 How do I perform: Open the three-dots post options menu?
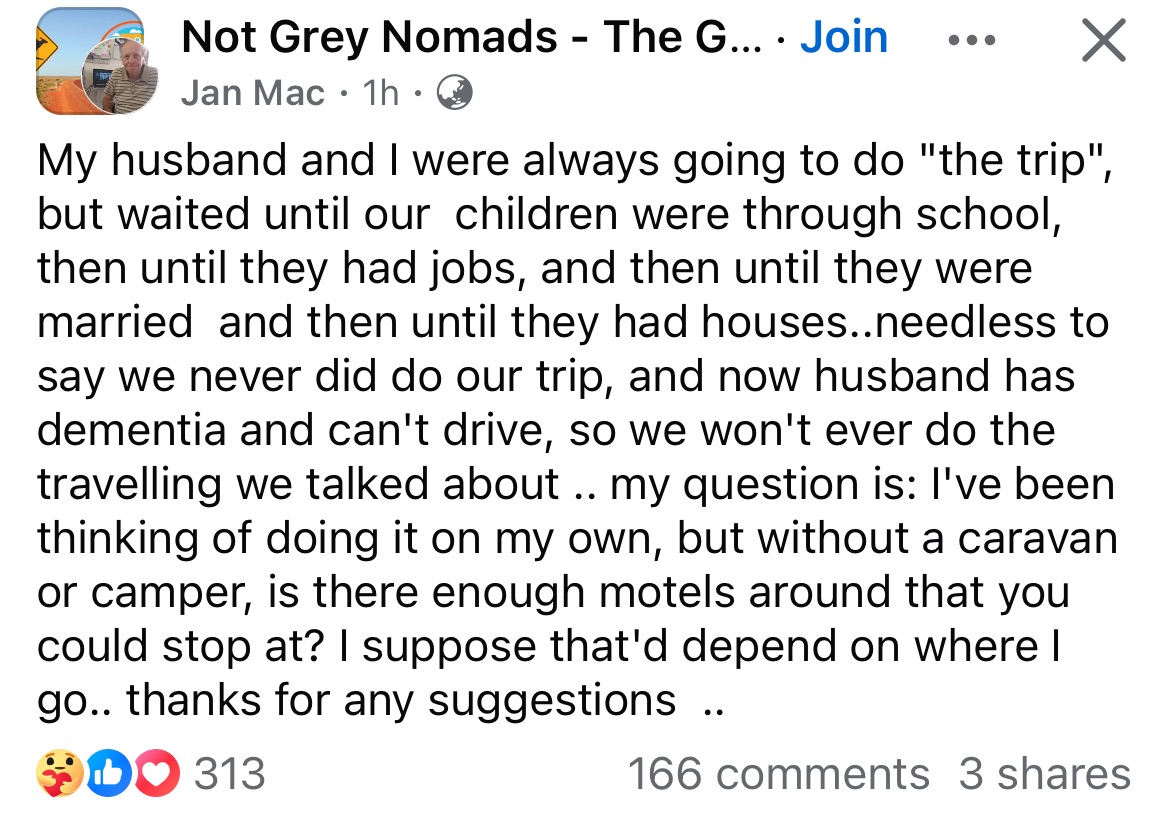click(970, 40)
